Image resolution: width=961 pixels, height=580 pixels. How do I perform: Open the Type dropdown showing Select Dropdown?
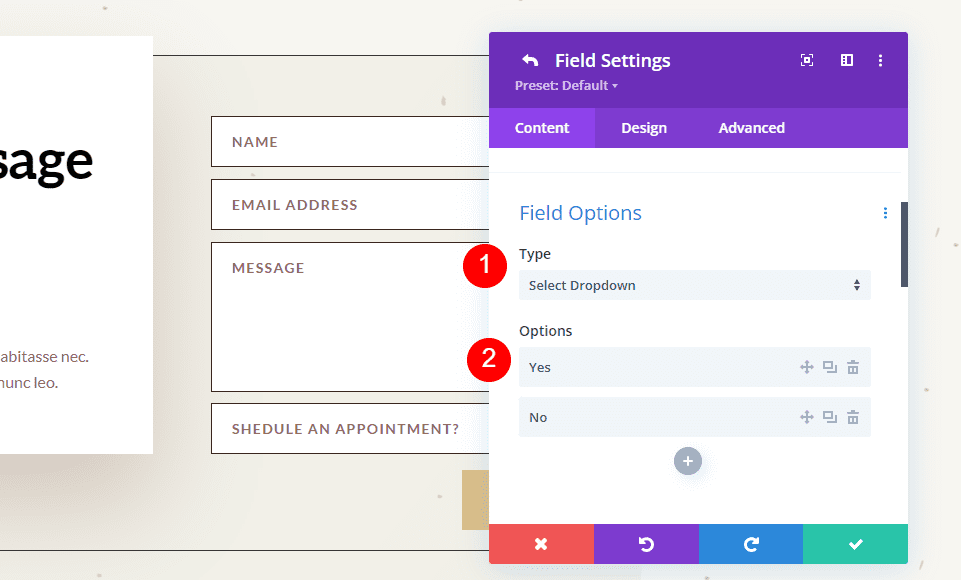coord(694,285)
